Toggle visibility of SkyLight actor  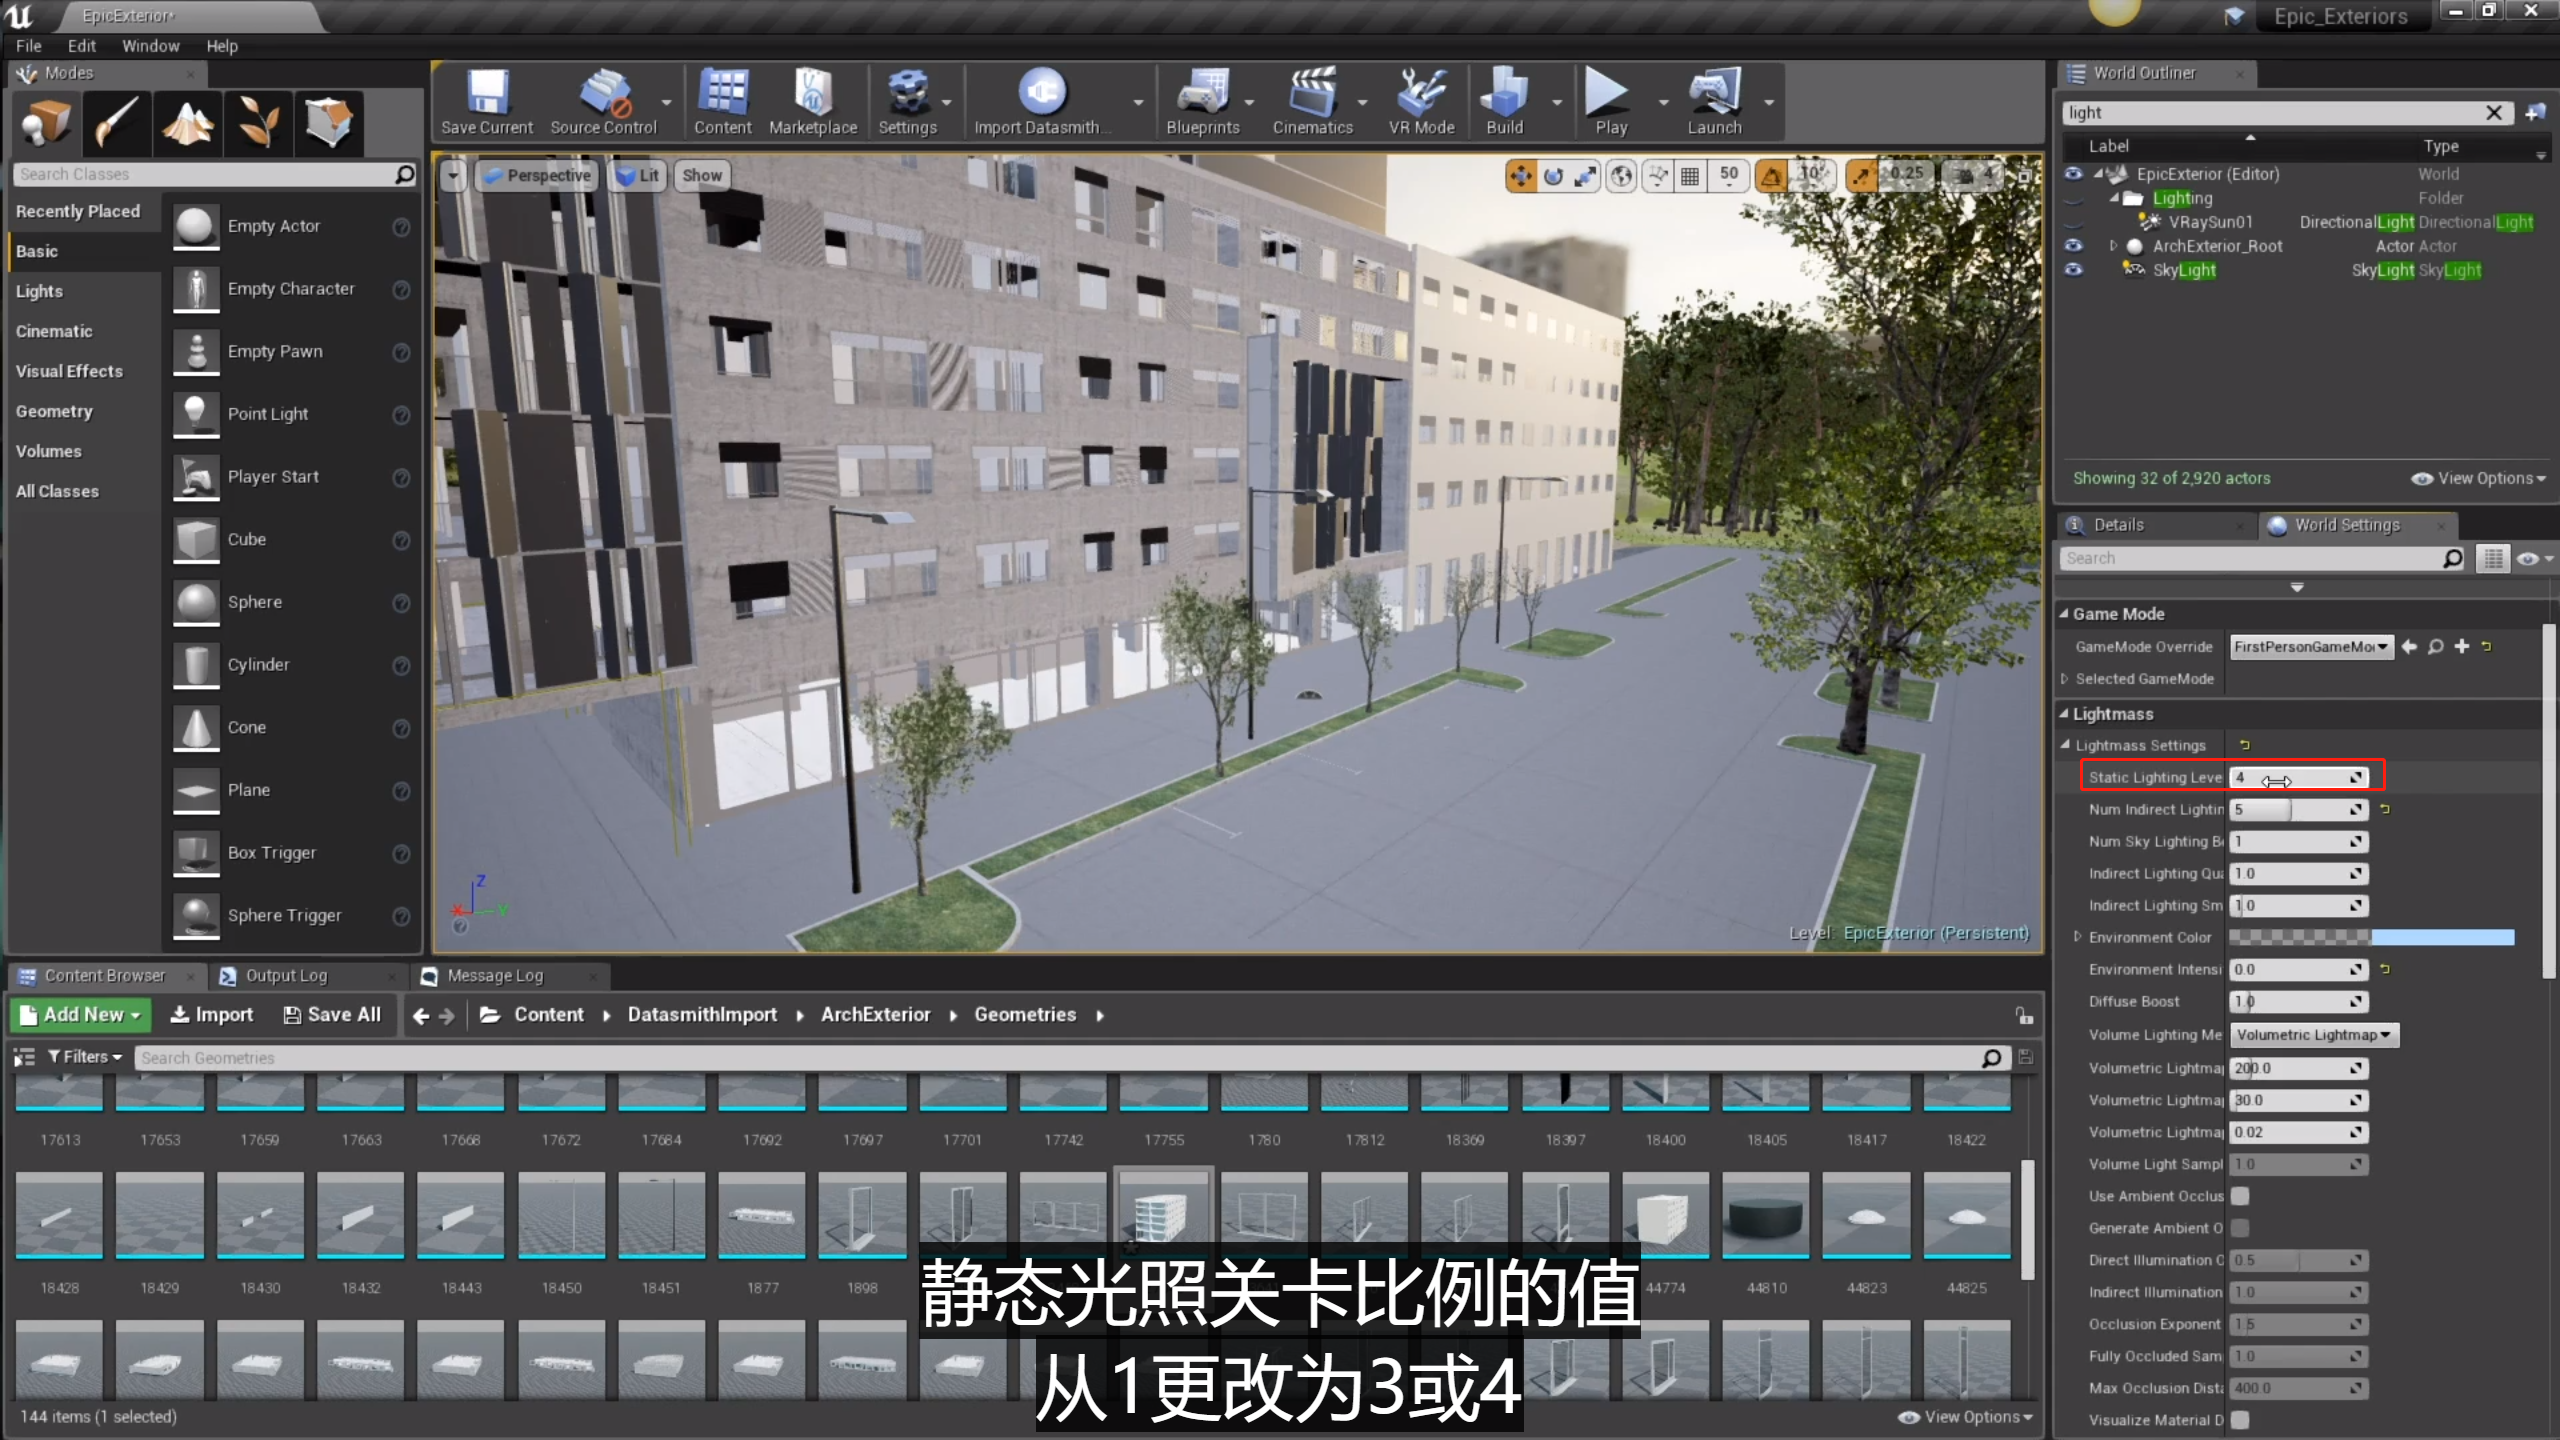(2074, 270)
